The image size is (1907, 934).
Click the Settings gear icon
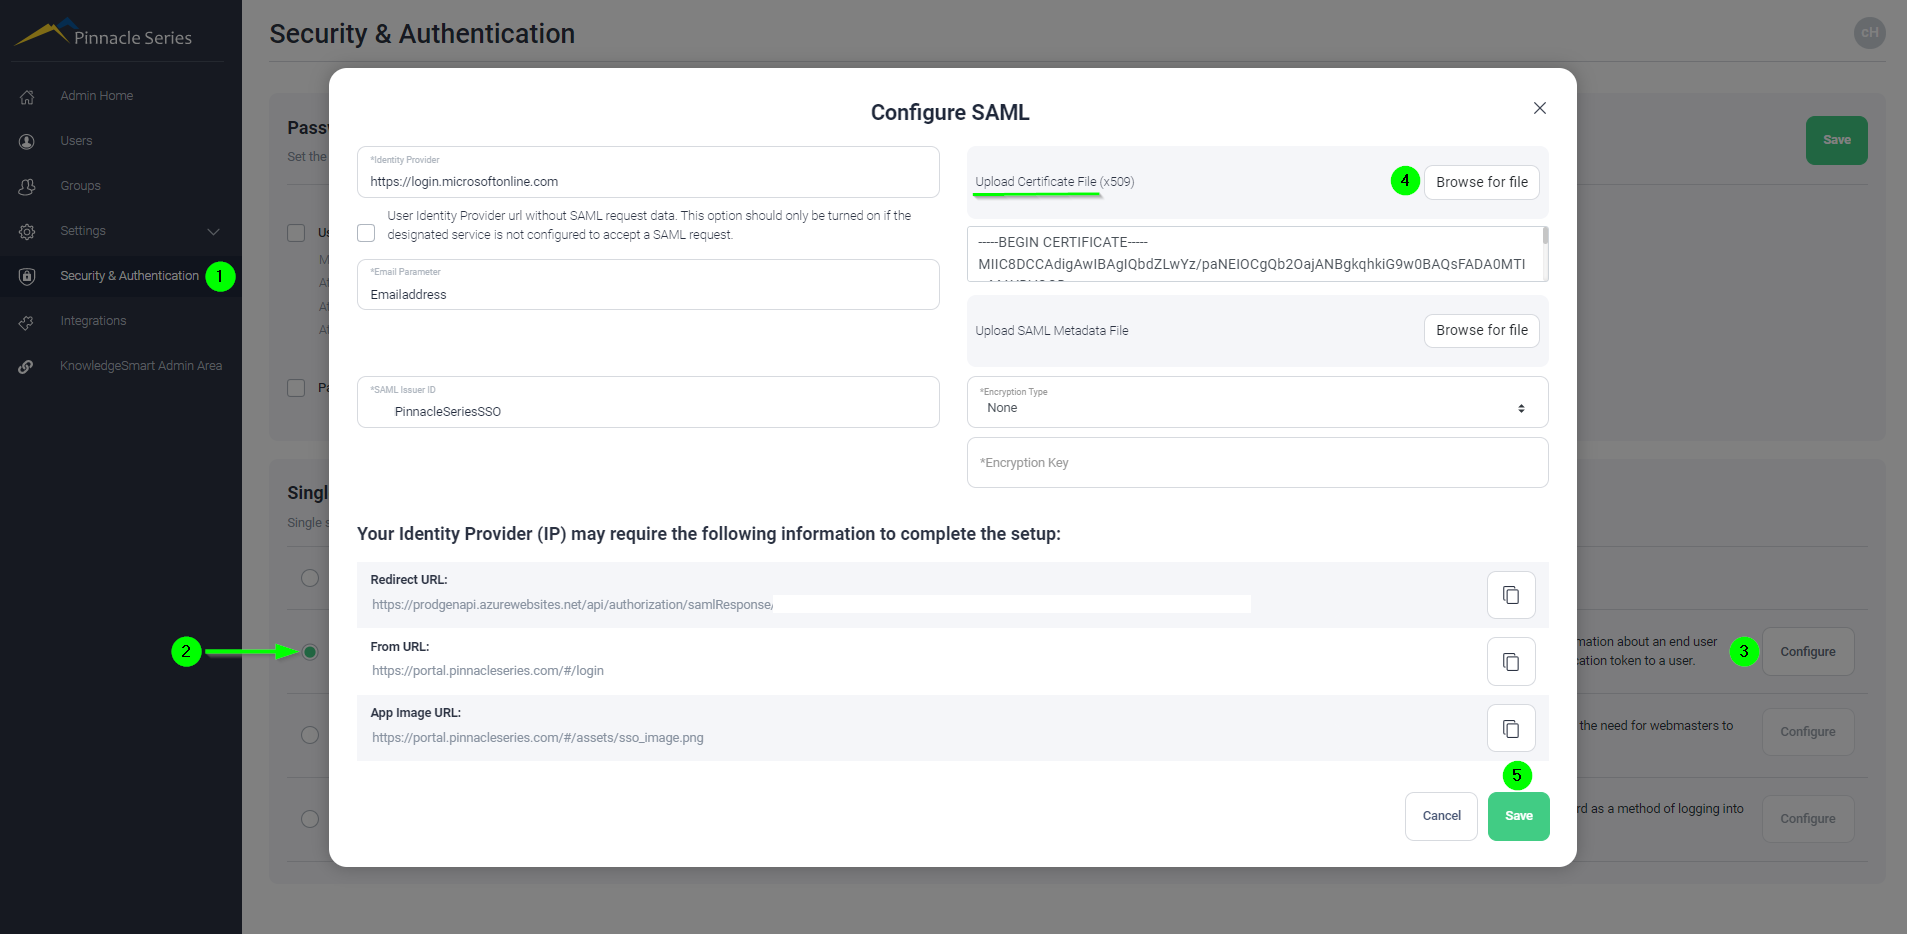coord(27,232)
